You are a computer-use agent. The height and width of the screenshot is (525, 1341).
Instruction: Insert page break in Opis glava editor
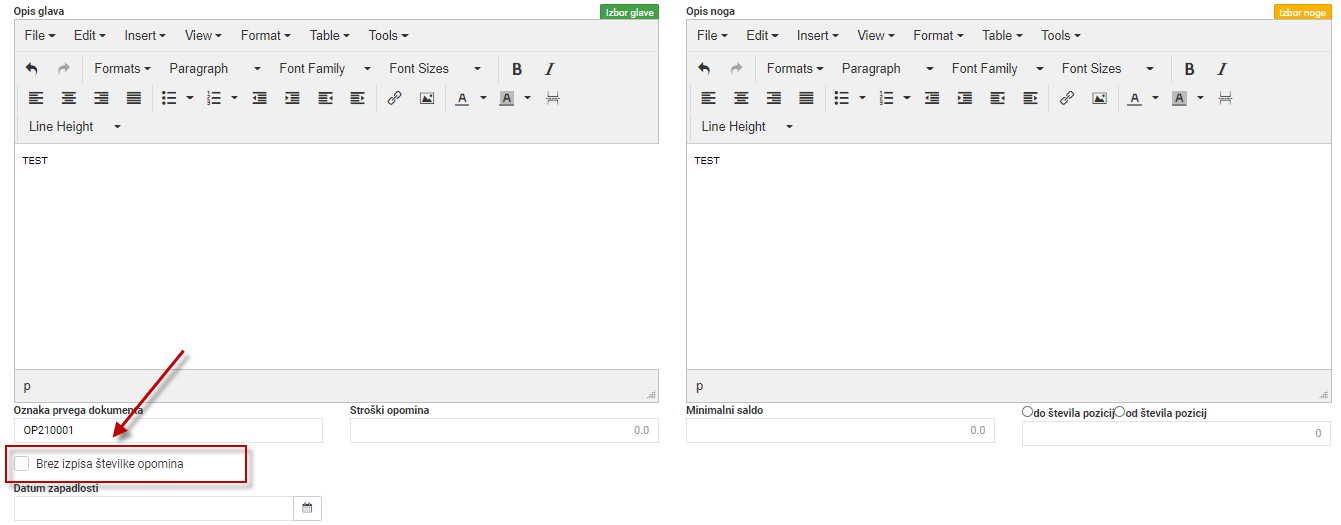tap(553, 98)
